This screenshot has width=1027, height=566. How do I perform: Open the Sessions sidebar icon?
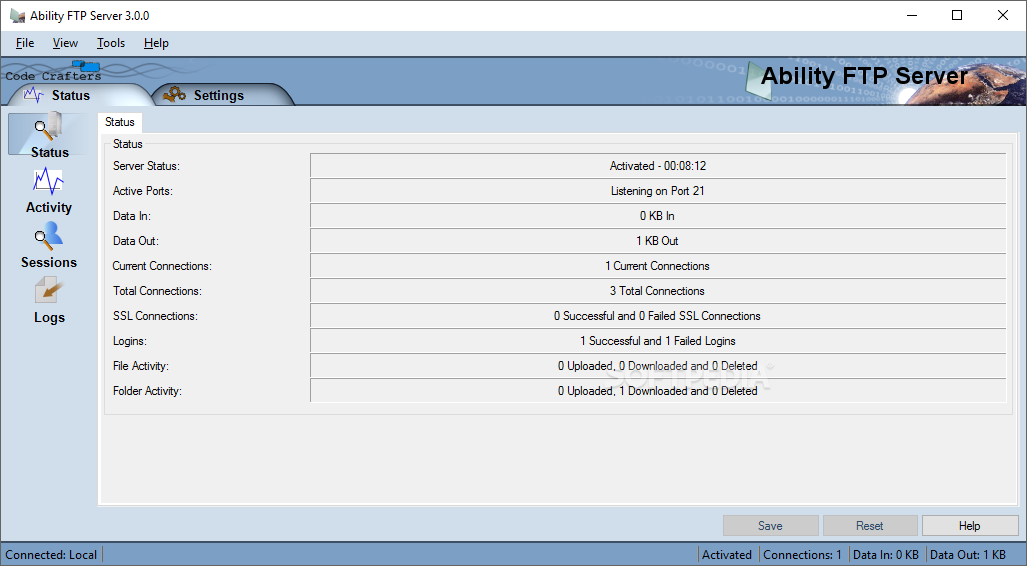(x=48, y=236)
